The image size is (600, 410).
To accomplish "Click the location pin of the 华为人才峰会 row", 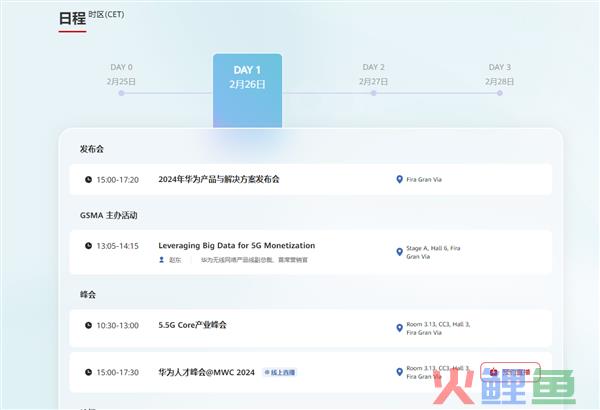I will (399, 372).
